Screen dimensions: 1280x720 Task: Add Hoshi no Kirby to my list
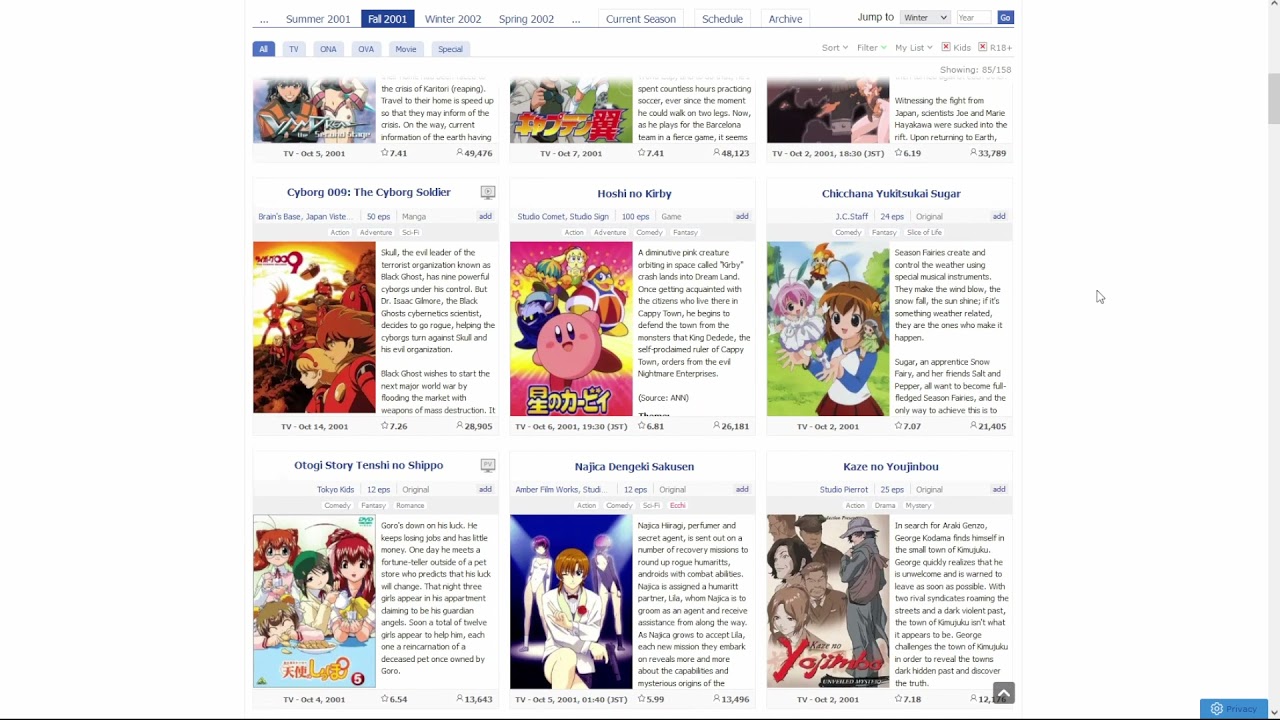coord(742,216)
